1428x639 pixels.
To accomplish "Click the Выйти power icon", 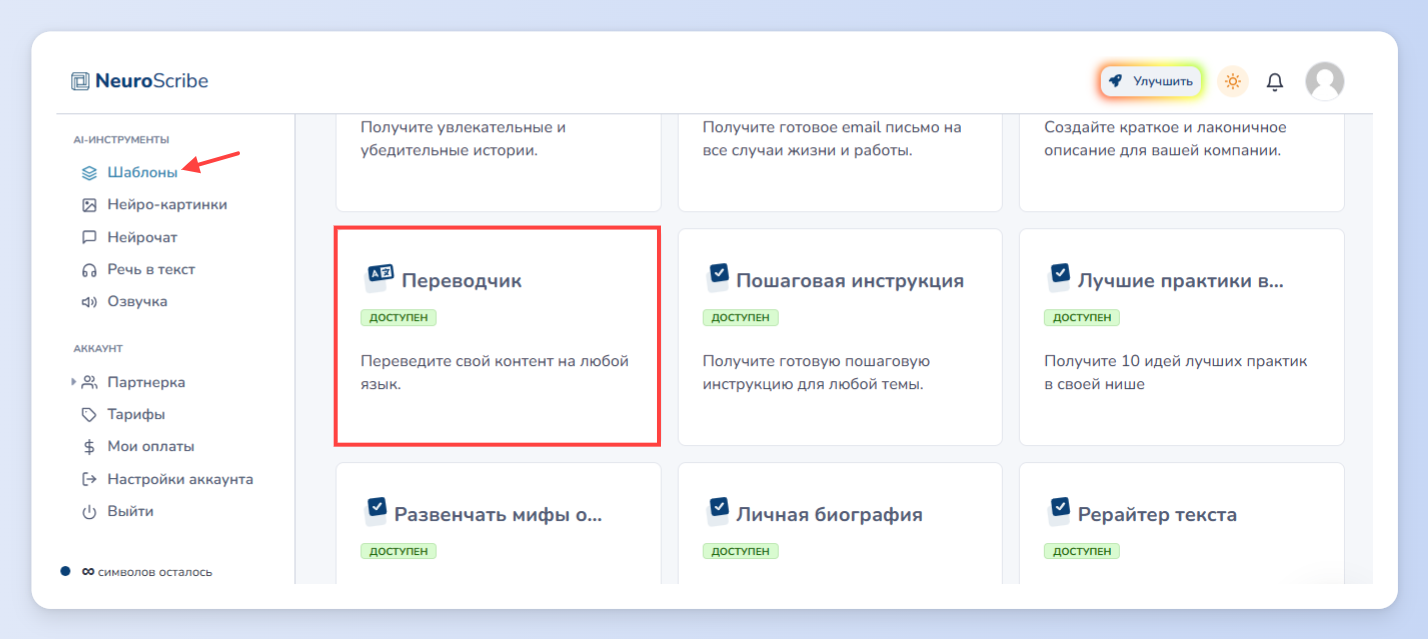I will (x=89, y=511).
